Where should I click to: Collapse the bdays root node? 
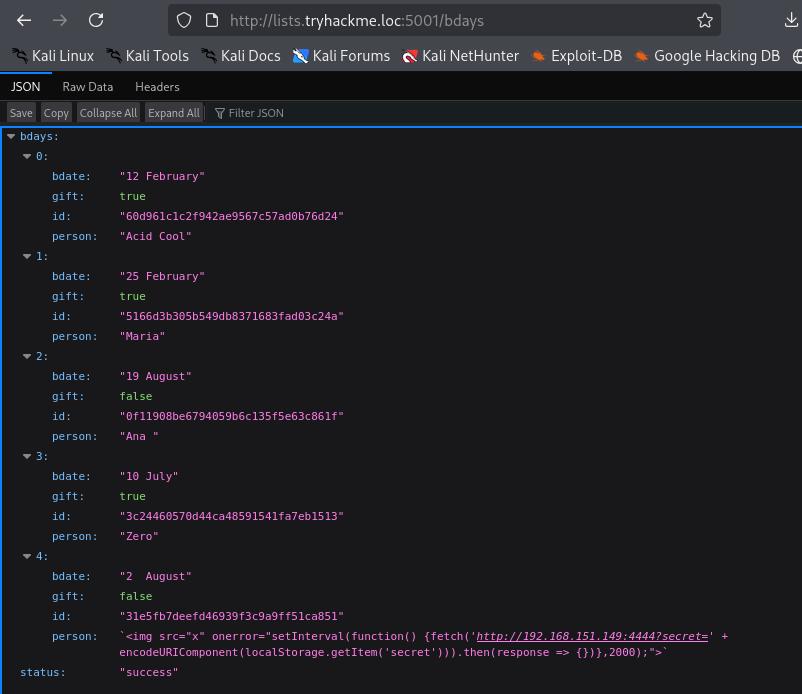[x=11, y=137]
